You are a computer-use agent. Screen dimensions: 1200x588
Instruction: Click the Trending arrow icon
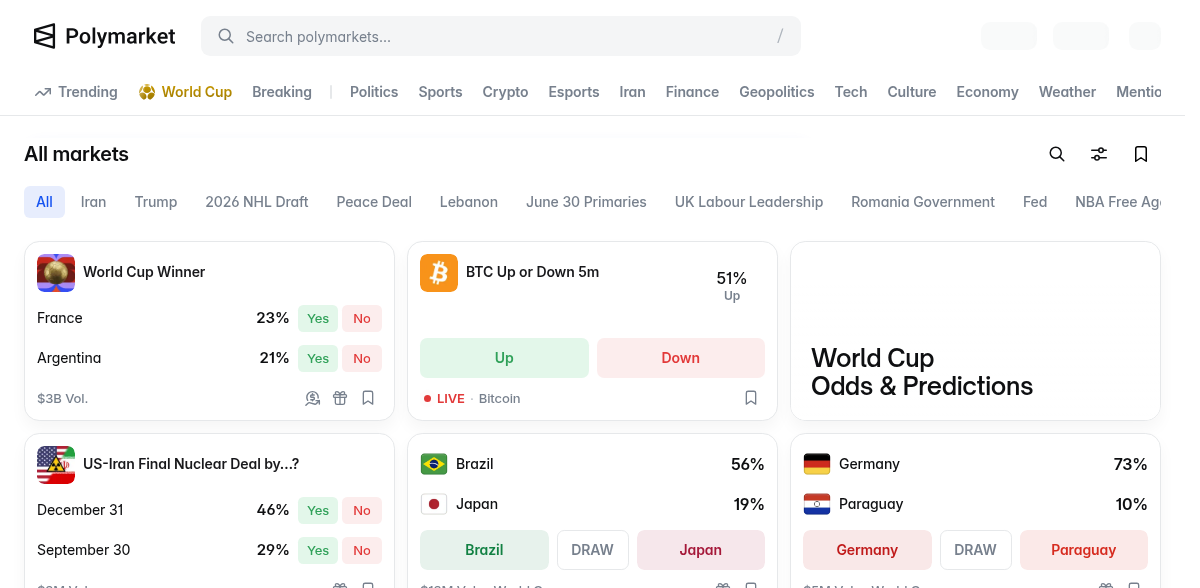click(43, 92)
